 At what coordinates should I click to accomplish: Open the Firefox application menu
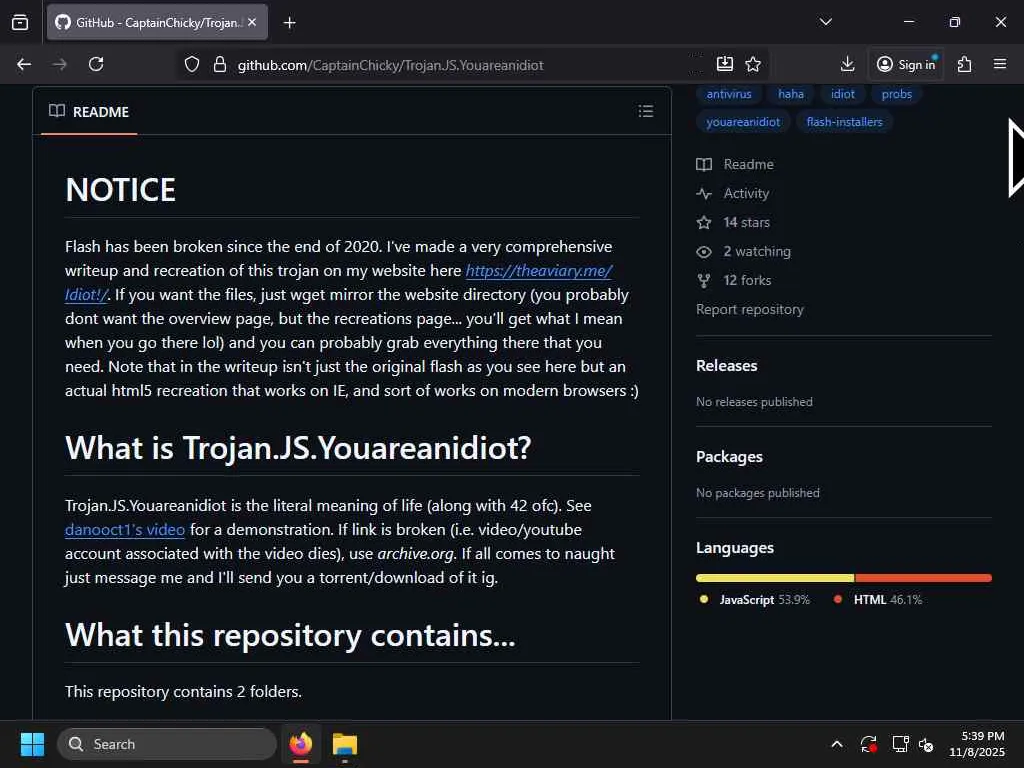tap(999, 64)
